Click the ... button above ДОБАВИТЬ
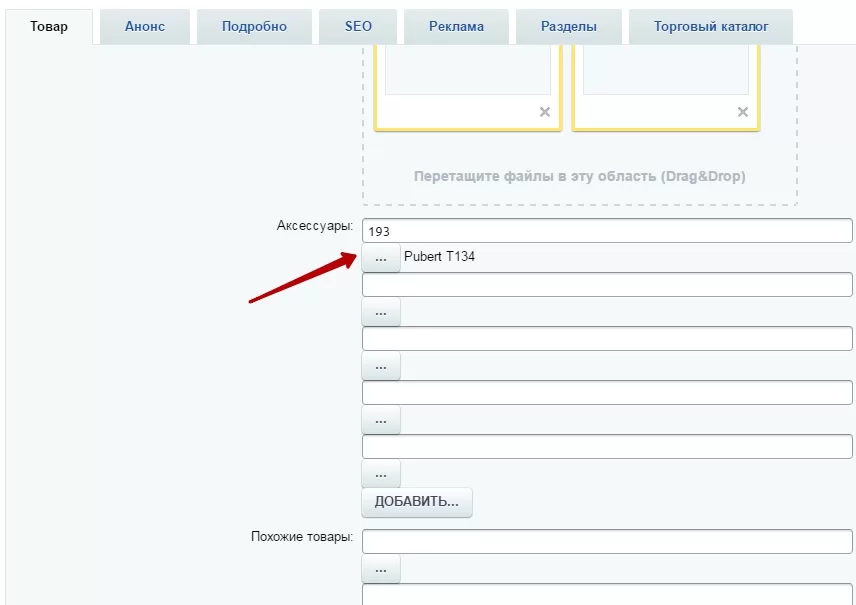Viewport: 856px width, 605px height. point(381,473)
